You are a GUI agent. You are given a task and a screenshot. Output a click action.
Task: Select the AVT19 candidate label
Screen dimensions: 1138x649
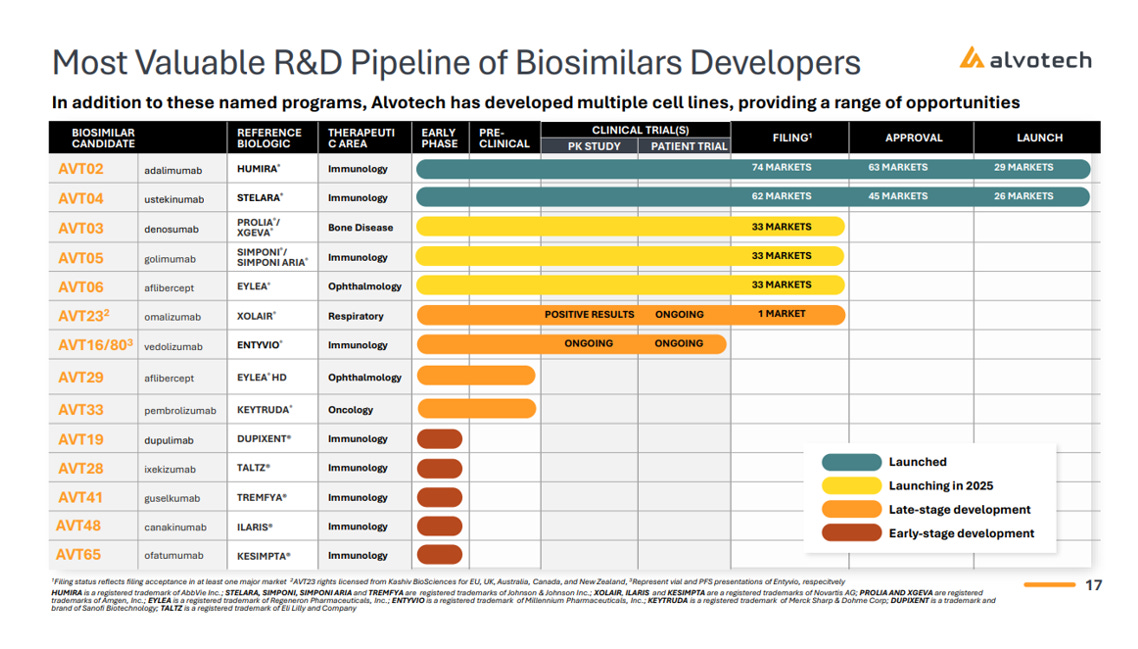(x=81, y=439)
